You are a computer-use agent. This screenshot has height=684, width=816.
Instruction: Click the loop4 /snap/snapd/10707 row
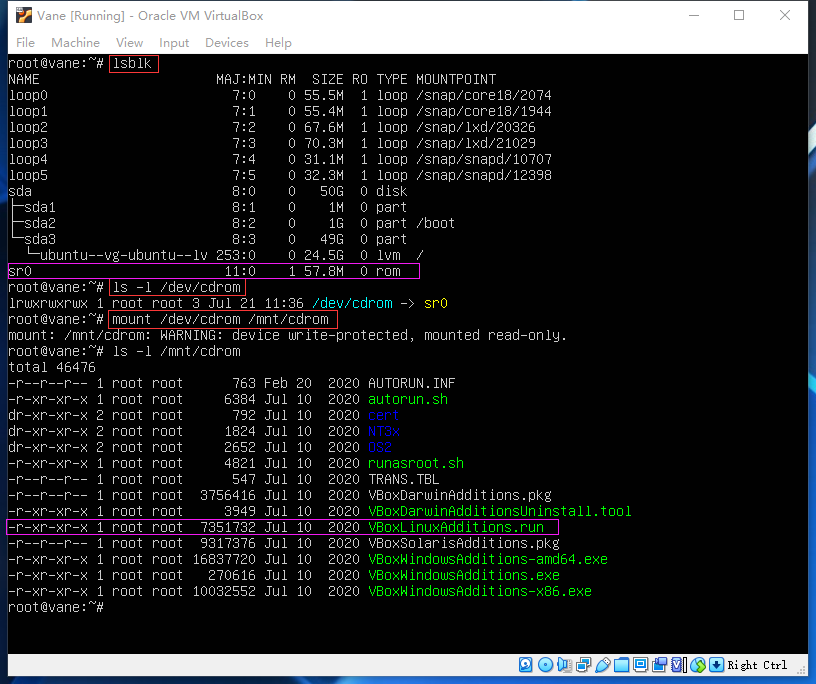[280, 159]
